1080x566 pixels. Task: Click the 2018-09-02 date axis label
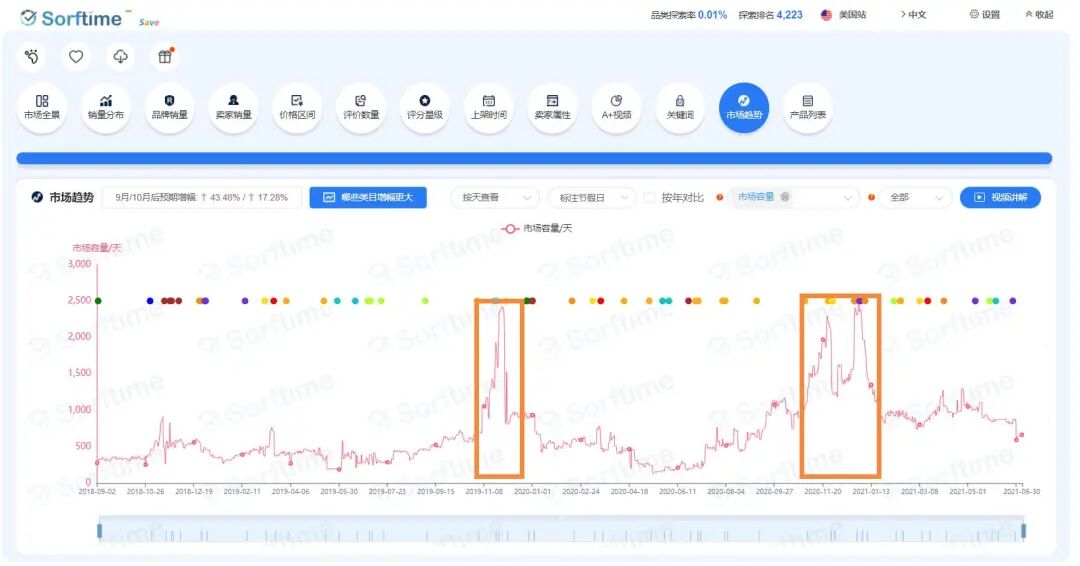coord(97,492)
